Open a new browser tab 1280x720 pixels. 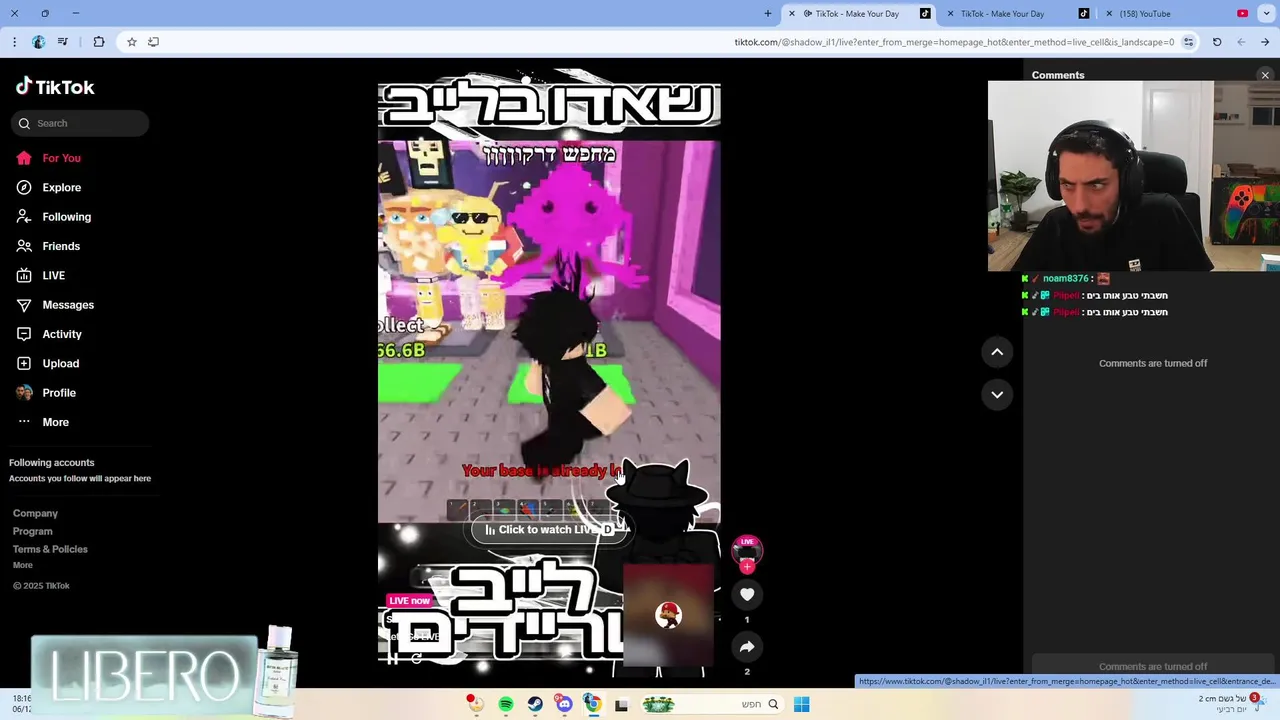(768, 14)
